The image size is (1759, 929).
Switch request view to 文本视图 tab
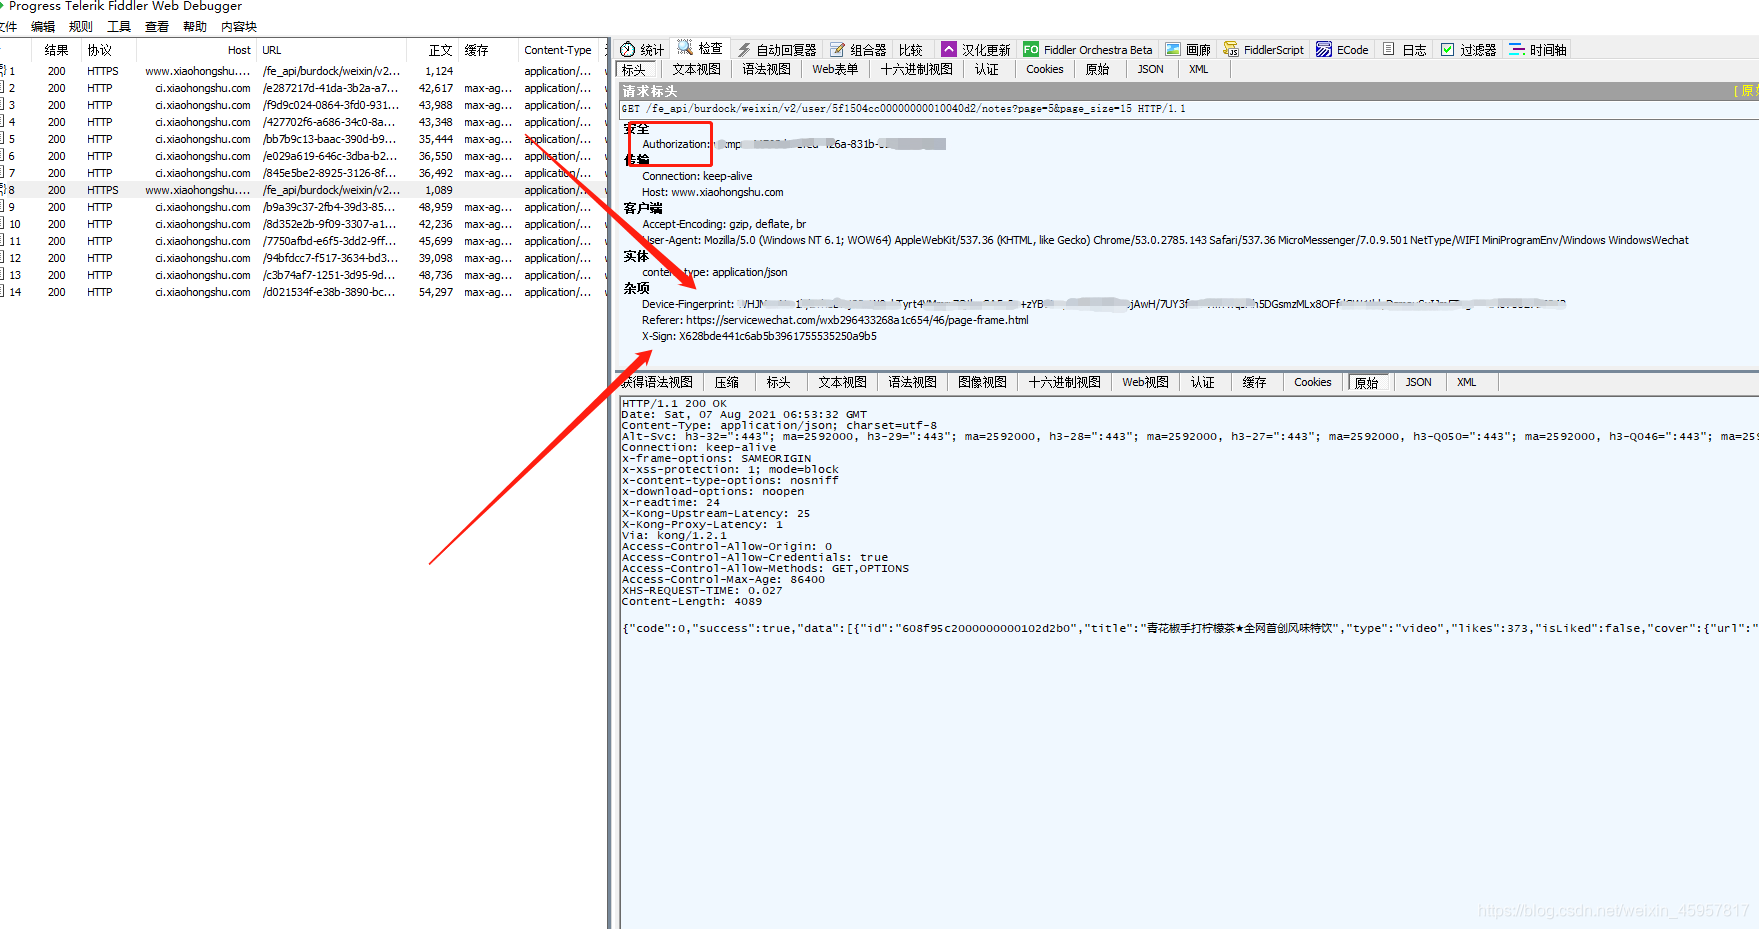point(696,69)
